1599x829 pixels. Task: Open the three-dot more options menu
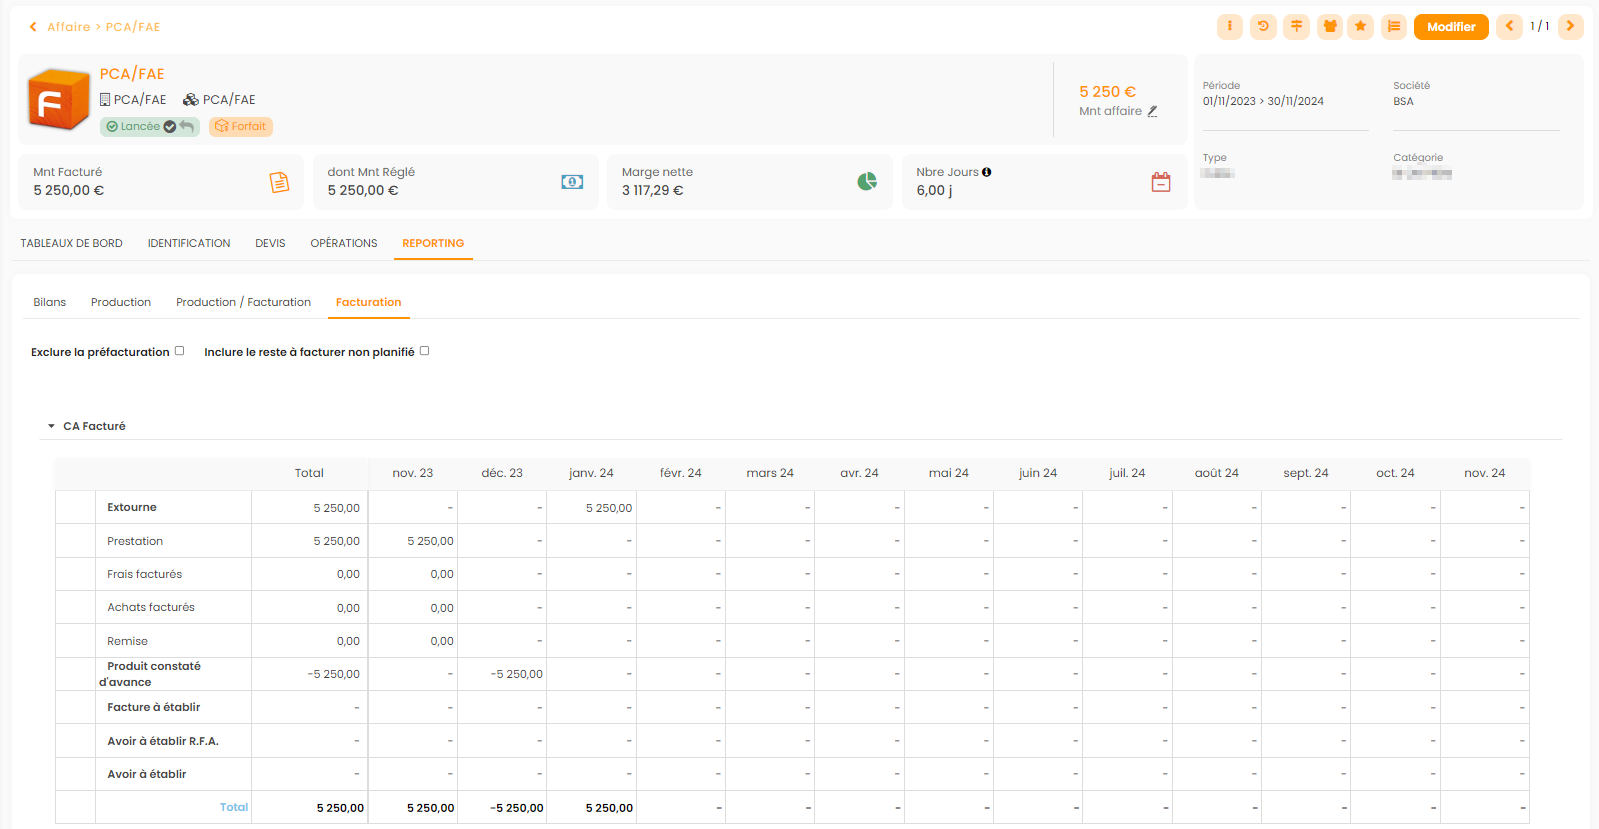(x=1229, y=27)
